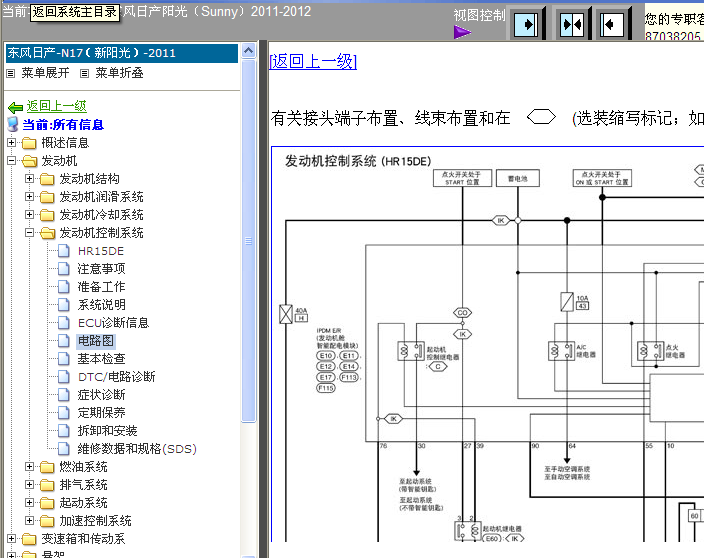The width and height of the screenshot is (704, 558).
Task: Expand the 排气系统 node
Action: coord(29,484)
